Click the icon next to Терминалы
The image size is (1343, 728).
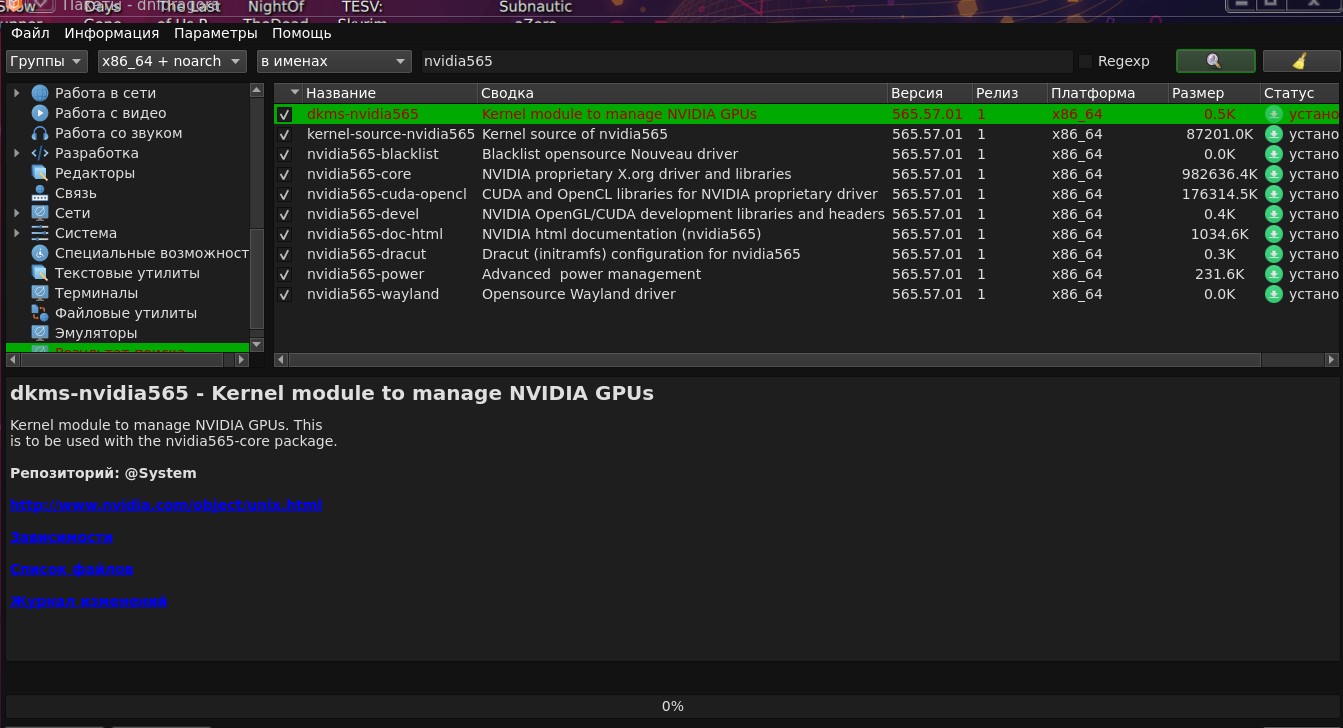click(40, 293)
